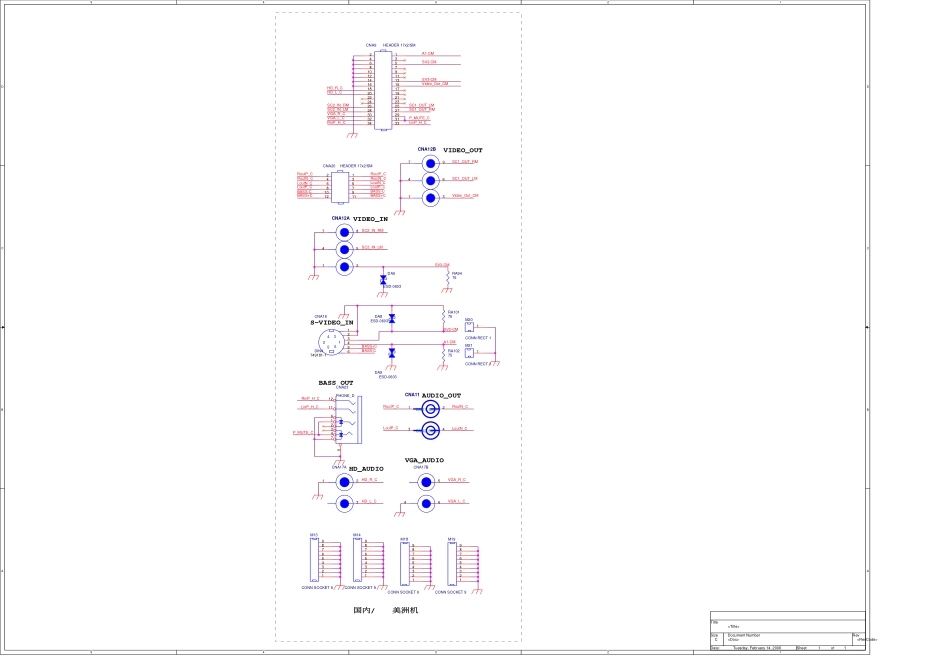Click the AUDIO_OUT section heading

441,395
